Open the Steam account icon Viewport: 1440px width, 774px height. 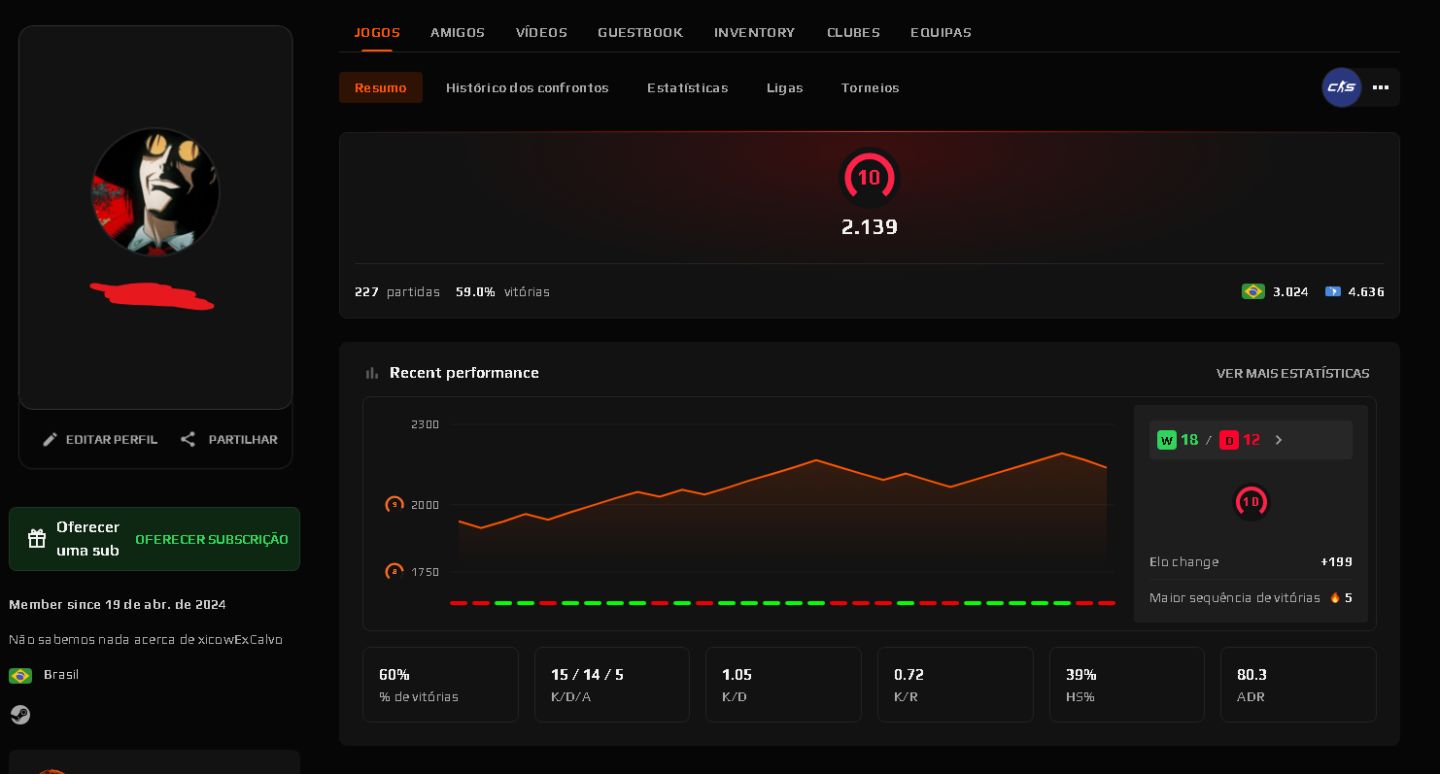click(x=20, y=715)
